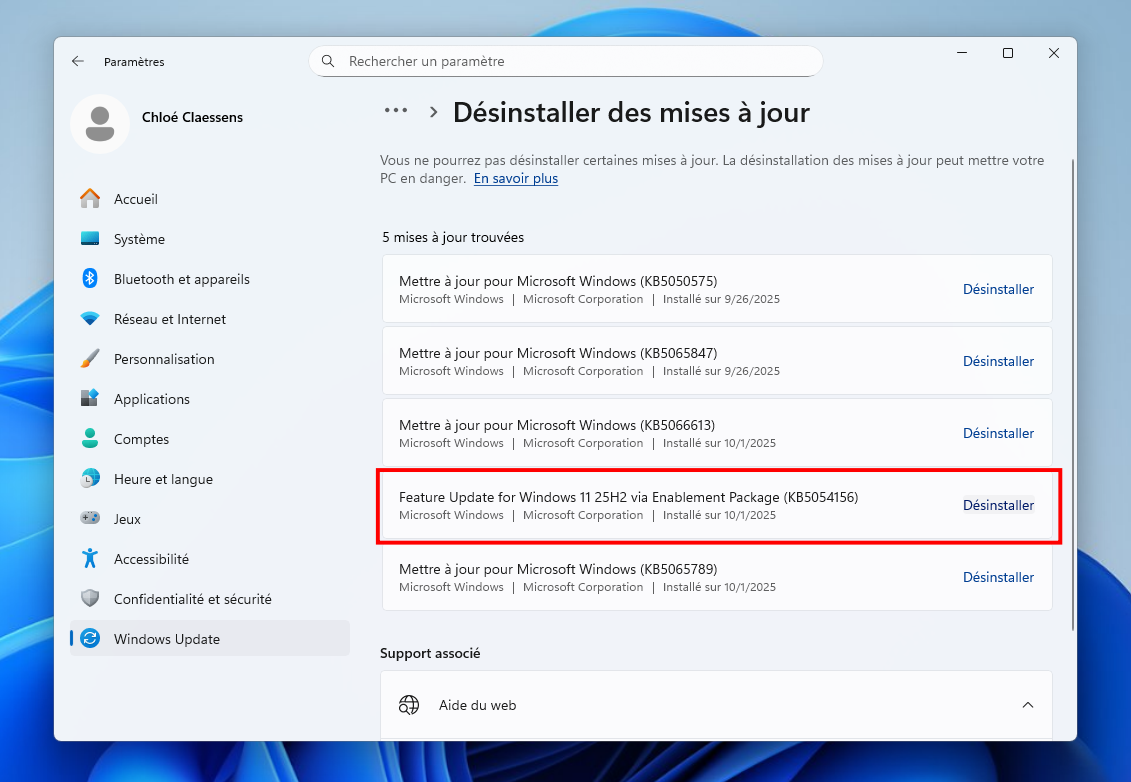Click the Accessibilité person icon
The image size is (1131, 782).
(x=90, y=559)
